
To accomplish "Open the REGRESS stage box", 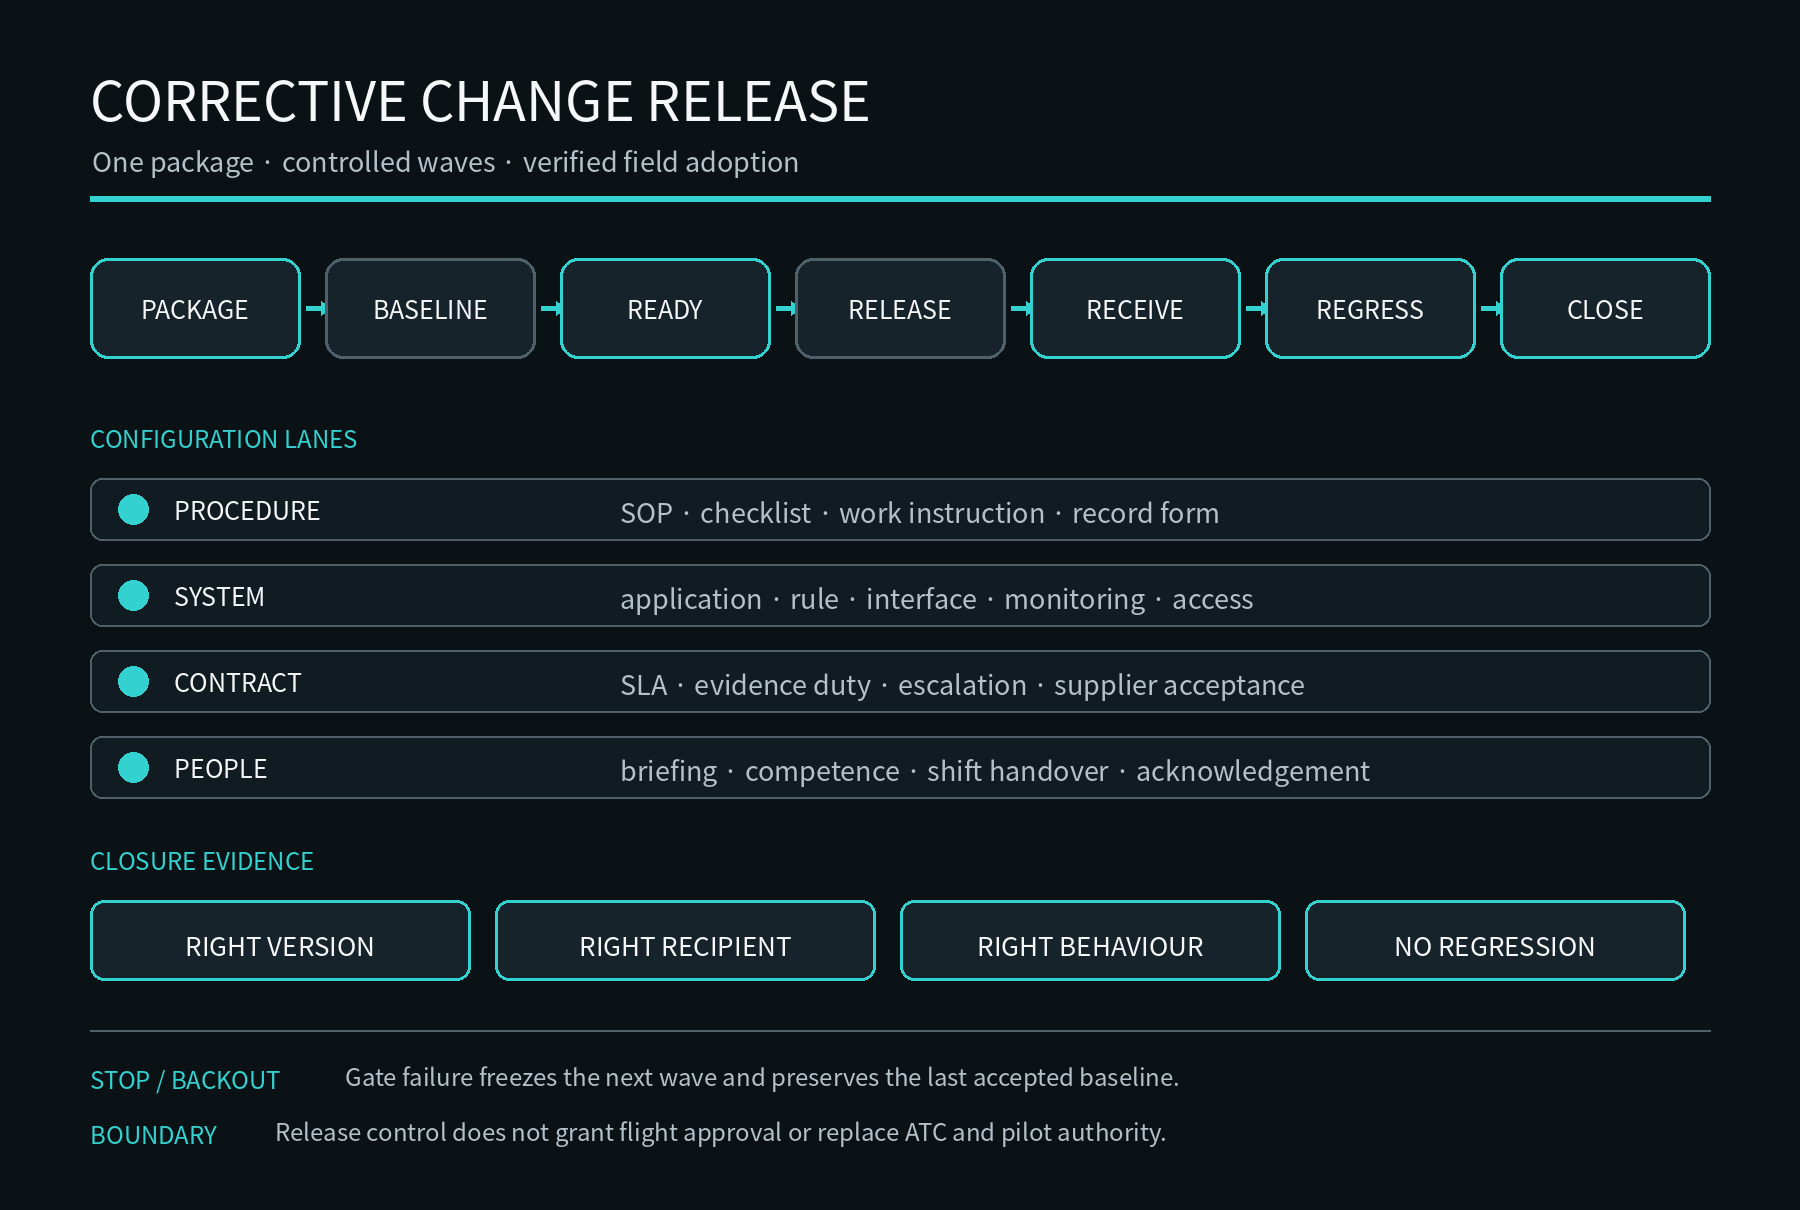I will (1370, 309).
